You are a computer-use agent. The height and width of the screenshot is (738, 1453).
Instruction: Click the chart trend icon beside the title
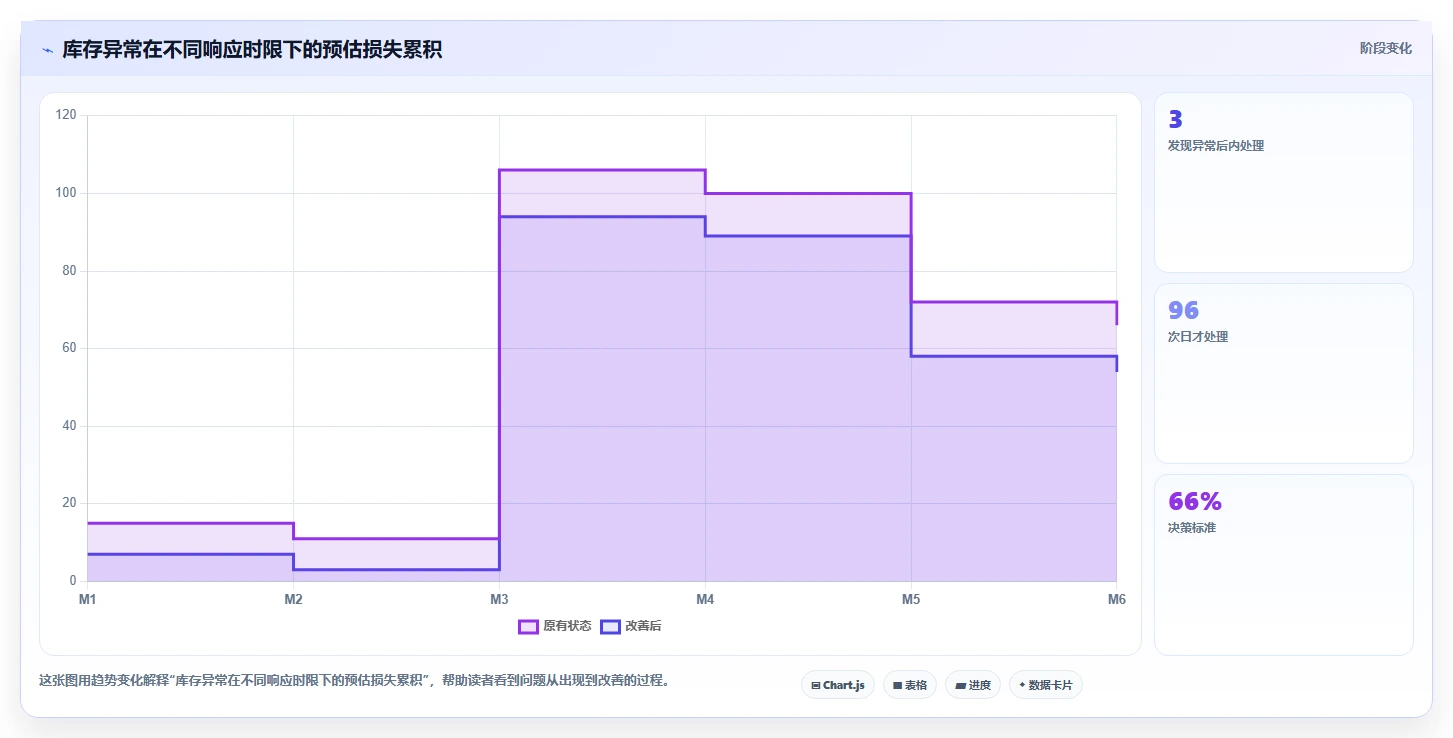click(x=47, y=50)
